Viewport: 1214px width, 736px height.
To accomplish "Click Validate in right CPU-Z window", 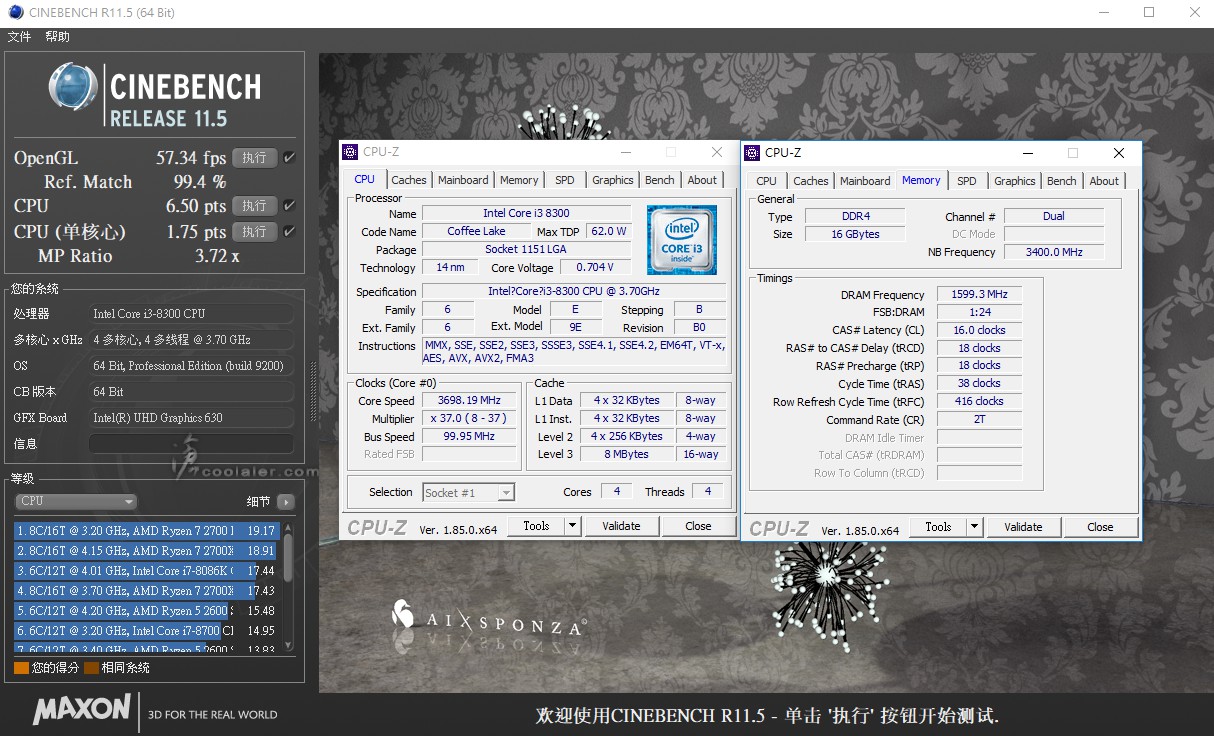I will (1023, 527).
